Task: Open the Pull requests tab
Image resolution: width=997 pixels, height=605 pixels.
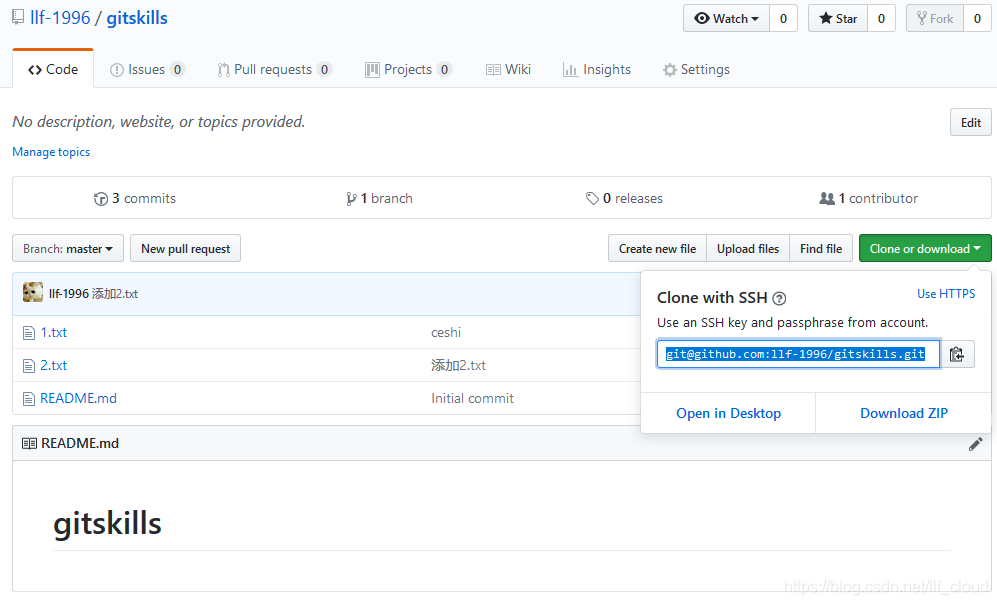Action: [x=274, y=69]
